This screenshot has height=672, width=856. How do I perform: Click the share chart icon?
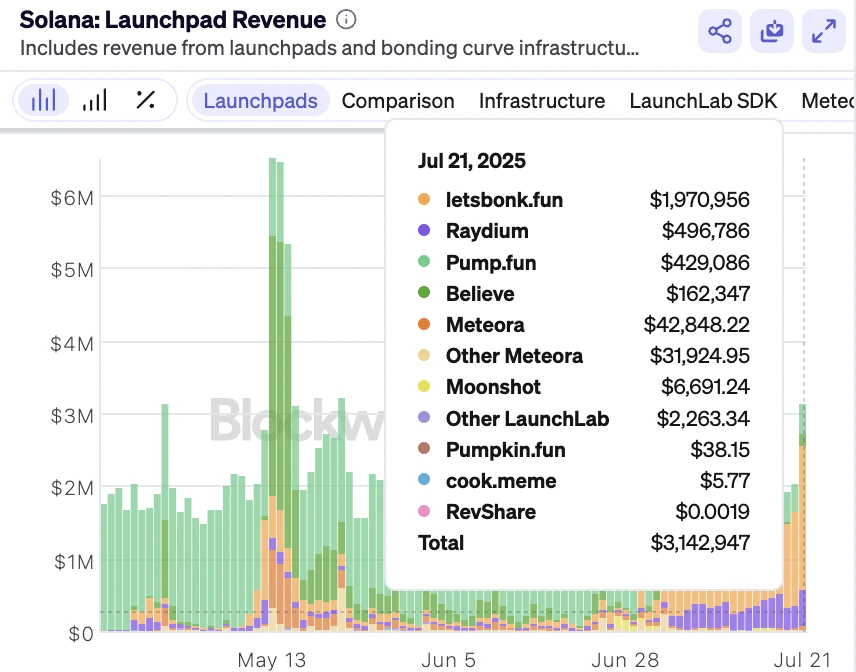tap(720, 32)
